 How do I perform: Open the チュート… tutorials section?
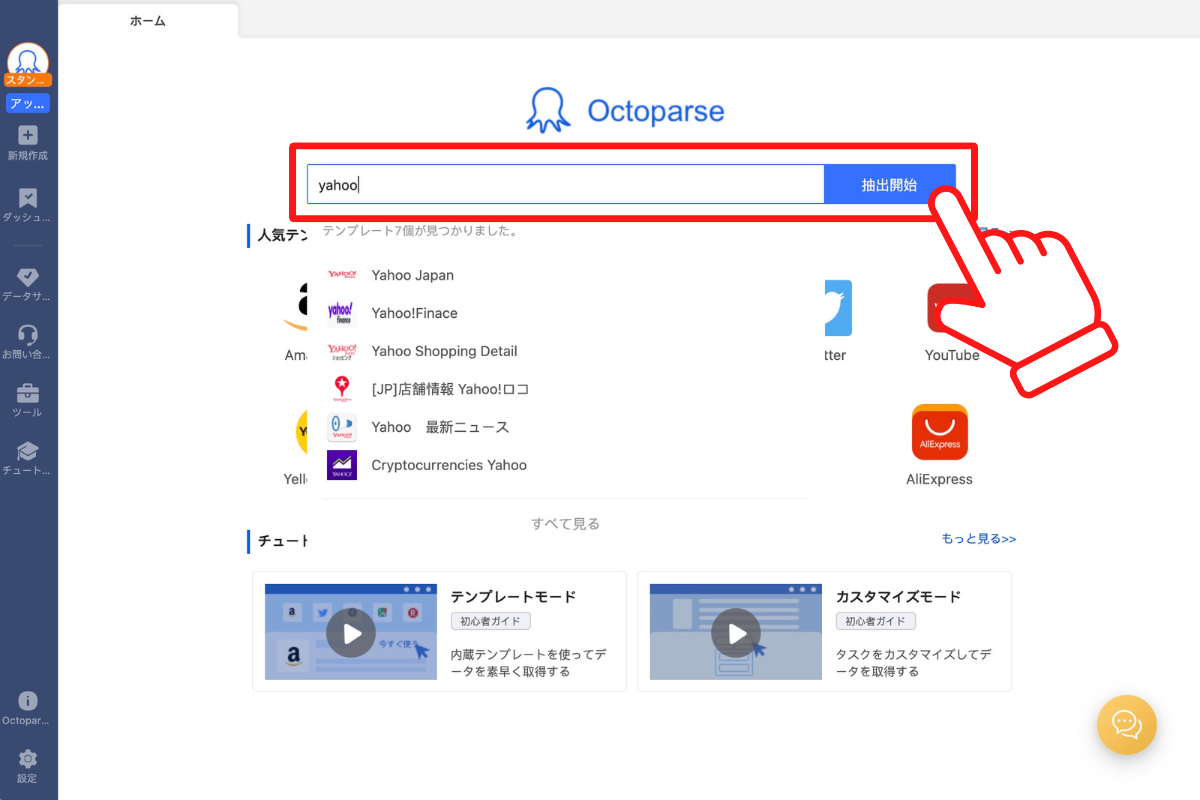[x=28, y=458]
